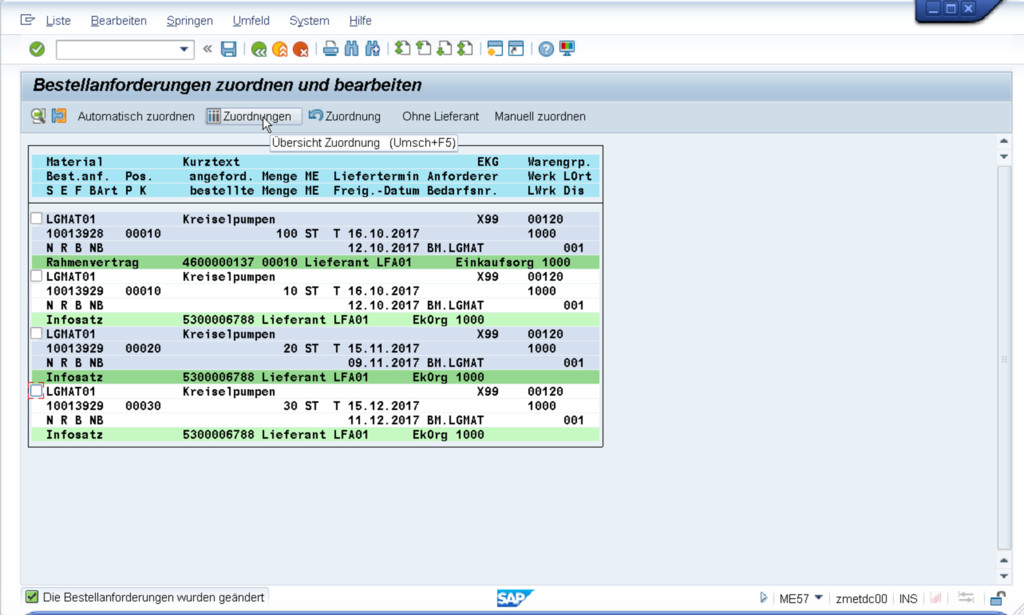
Task: Tick checkbox for requisition 10013928 item 00010
Action: [37, 219]
